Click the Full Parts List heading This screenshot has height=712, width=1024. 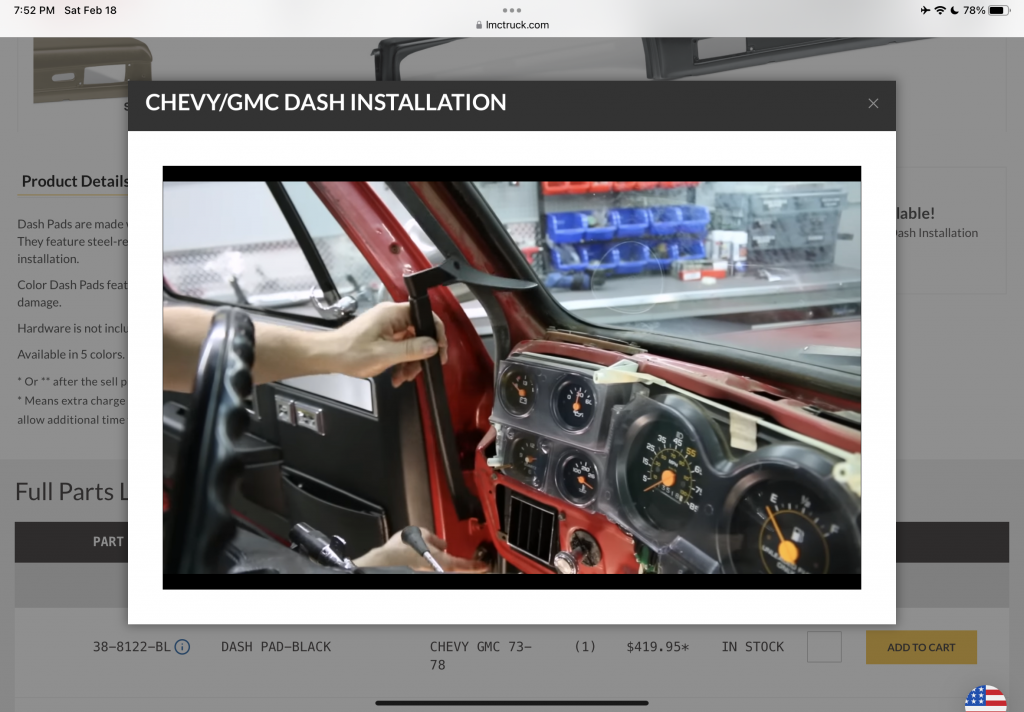tap(71, 491)
